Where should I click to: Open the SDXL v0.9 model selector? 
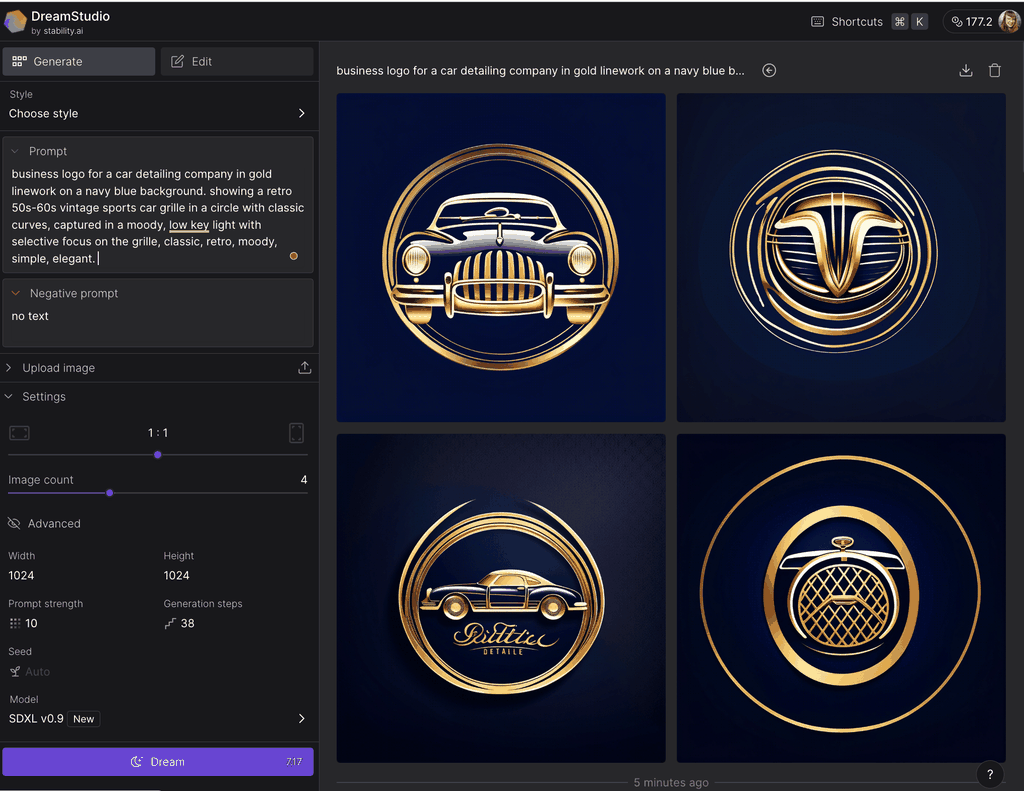[x=158, y=719]
